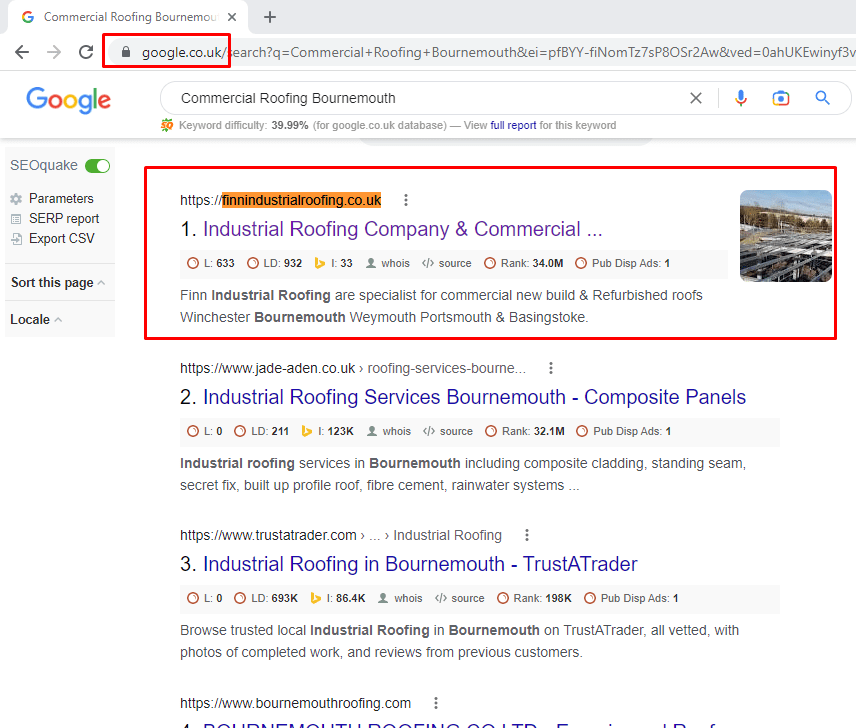Click LD: 211 in result 2
Viewport: 856px width, 728px height.
[261, 432]
